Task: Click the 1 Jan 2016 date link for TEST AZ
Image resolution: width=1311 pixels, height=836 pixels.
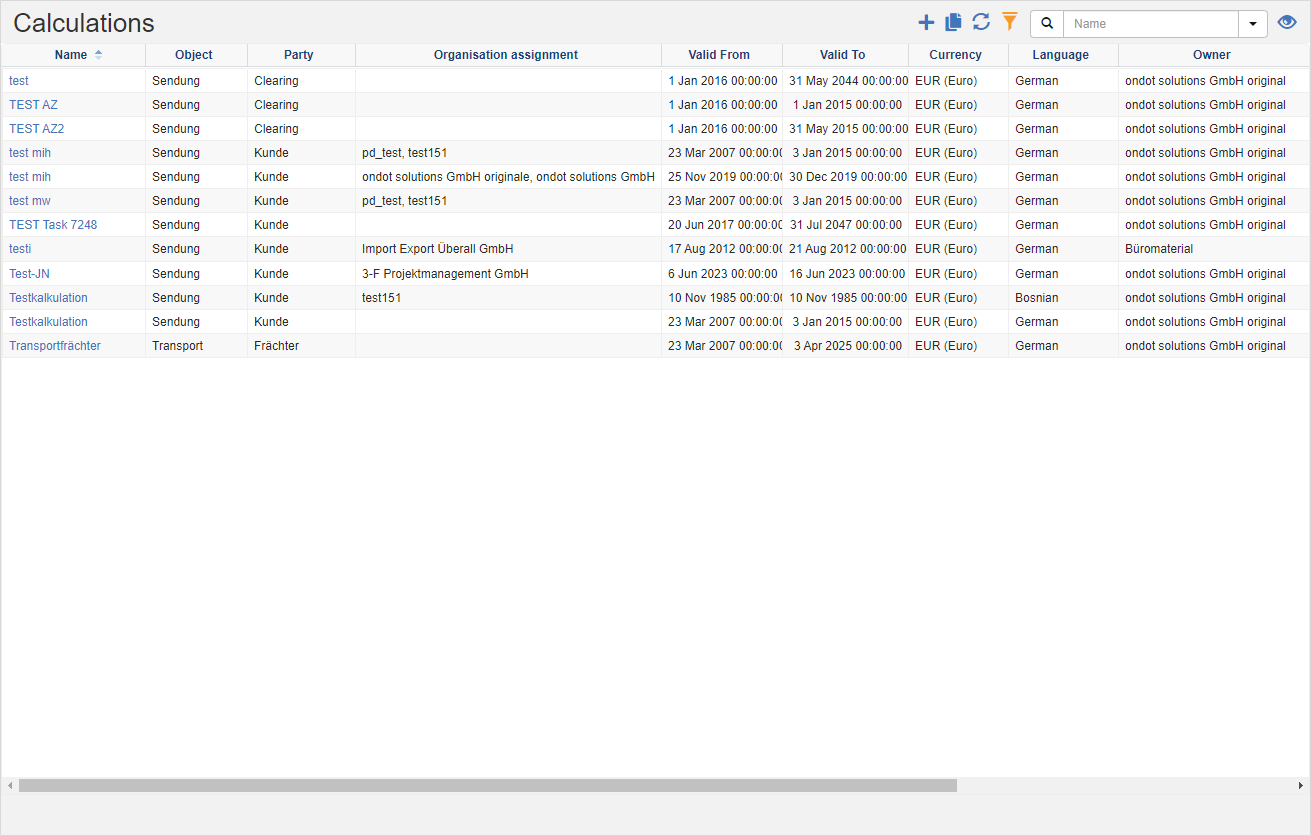Action: pos(723,104)
